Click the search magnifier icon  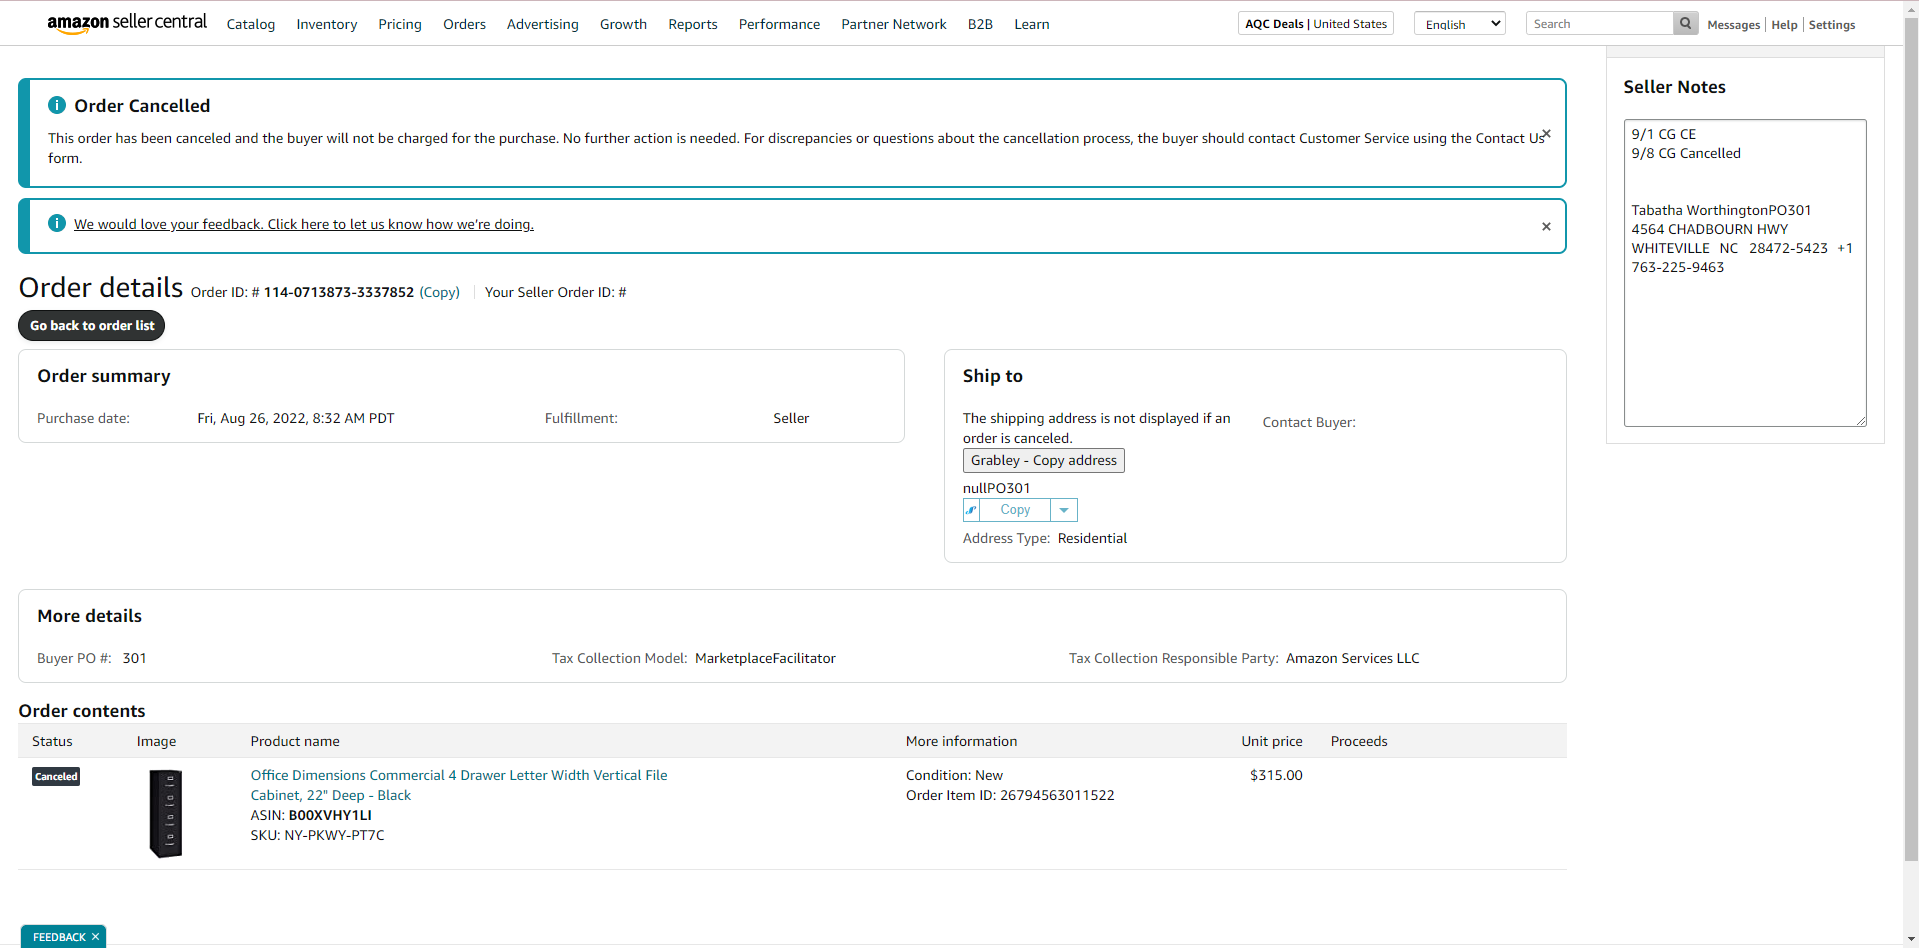(1685, 23)
